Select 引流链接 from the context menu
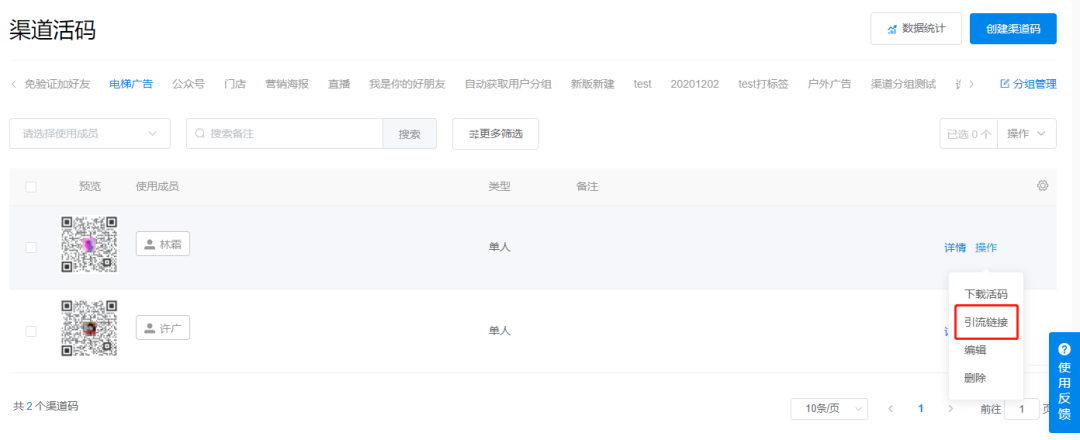Viewport: 1080px width, 440px height. pyautogui.click(x=985, y=322)
